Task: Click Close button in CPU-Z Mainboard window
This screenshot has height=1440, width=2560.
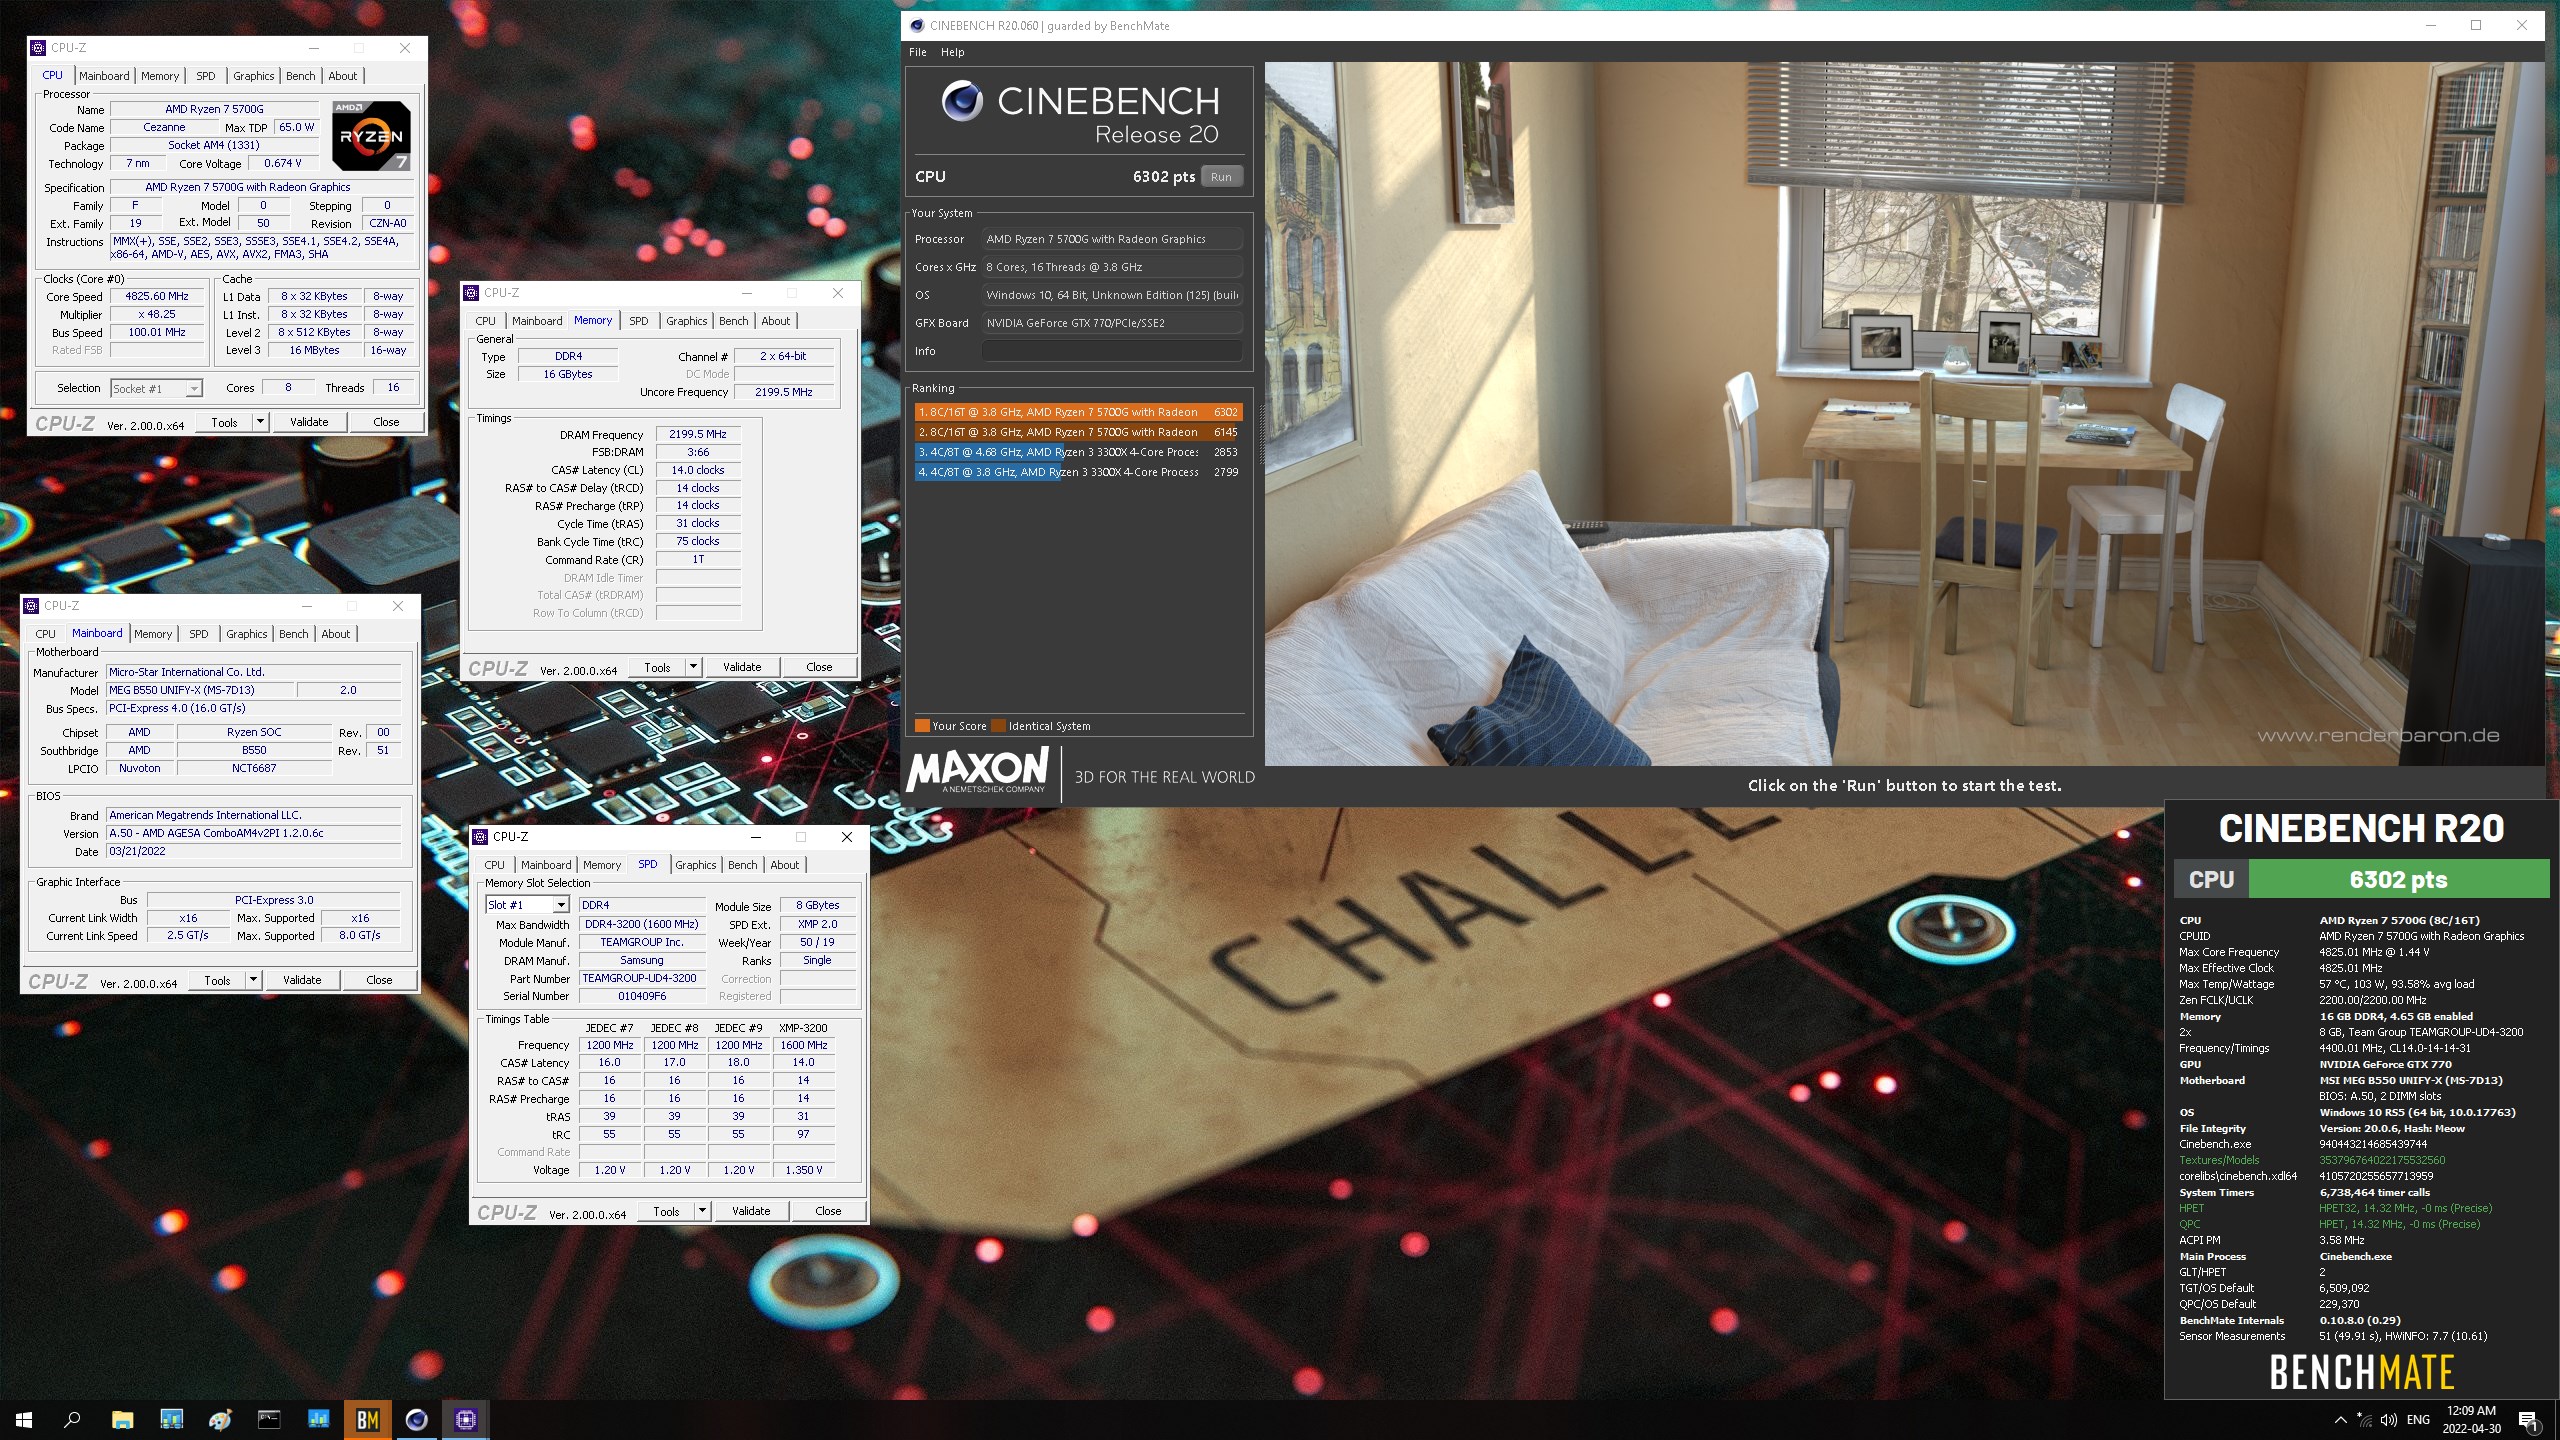Action: pyautogui.click(x=379, y=980)
